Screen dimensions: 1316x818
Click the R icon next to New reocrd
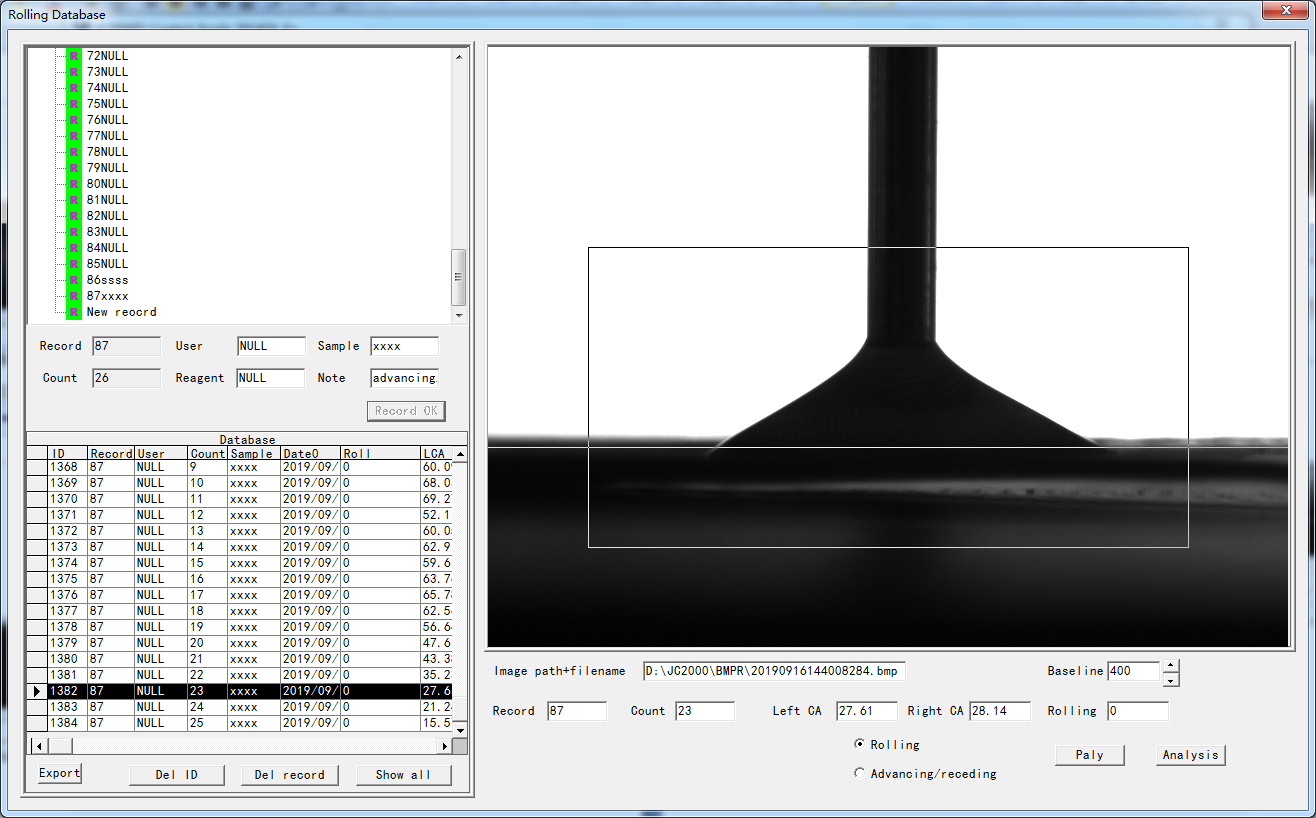point(74,312)
